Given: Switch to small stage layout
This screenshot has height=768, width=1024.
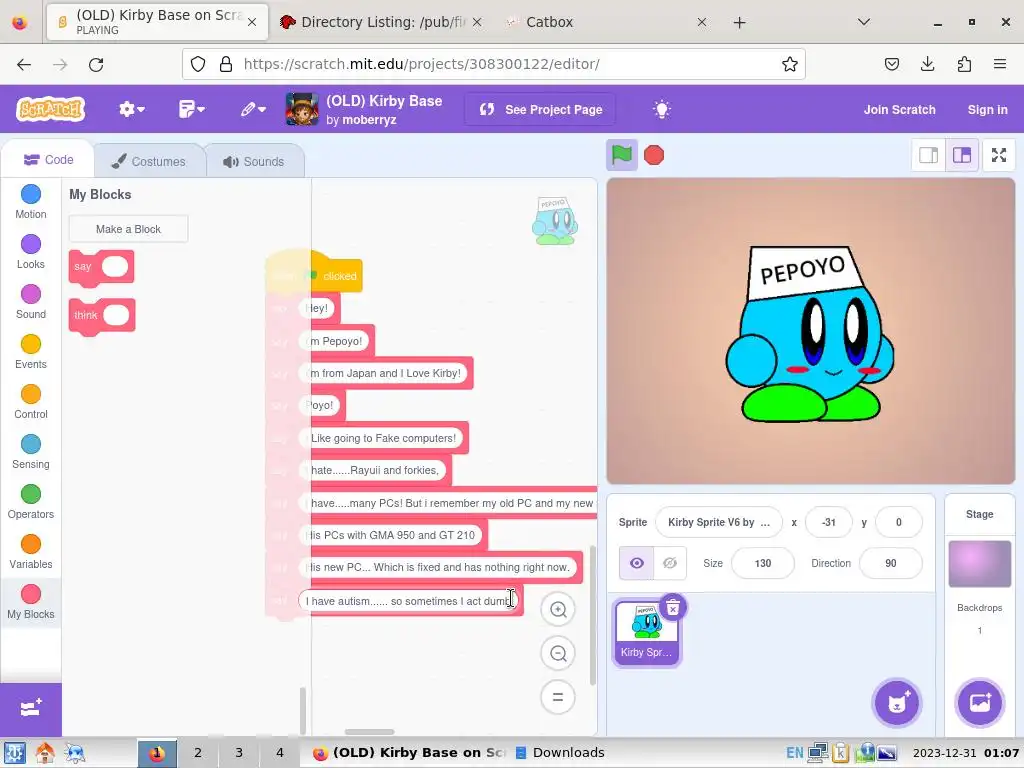Looking at the screenshot, I should point(928,155).
